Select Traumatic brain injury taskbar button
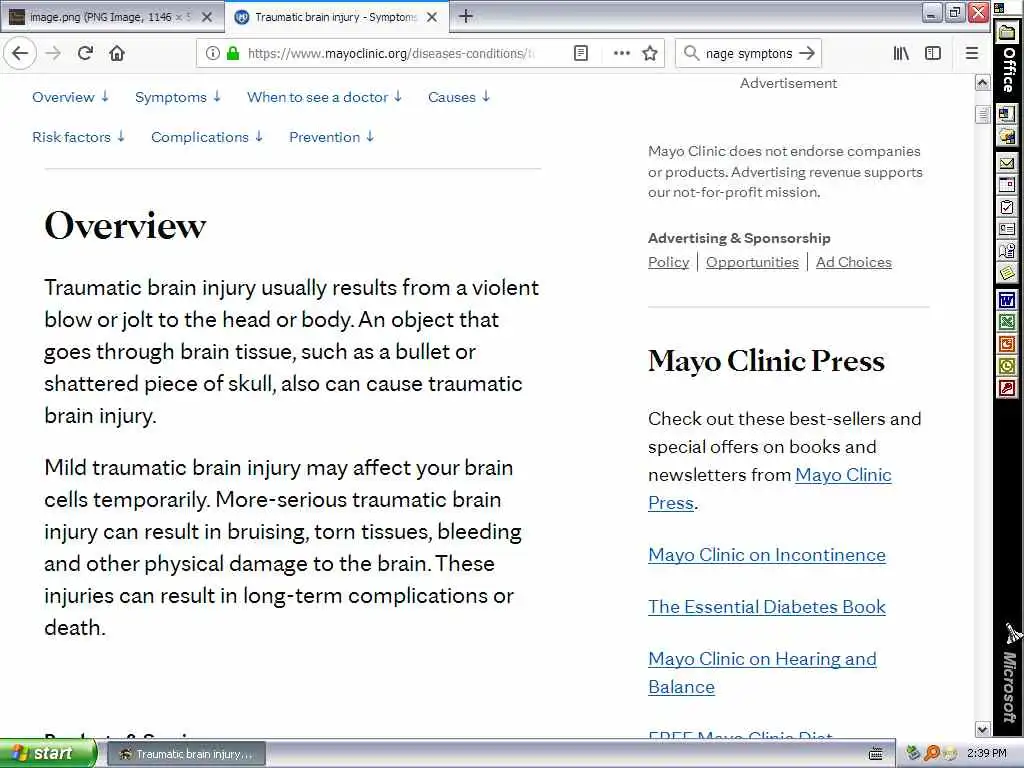Screen dimensions: 1024x768 (x=185, y=754)
